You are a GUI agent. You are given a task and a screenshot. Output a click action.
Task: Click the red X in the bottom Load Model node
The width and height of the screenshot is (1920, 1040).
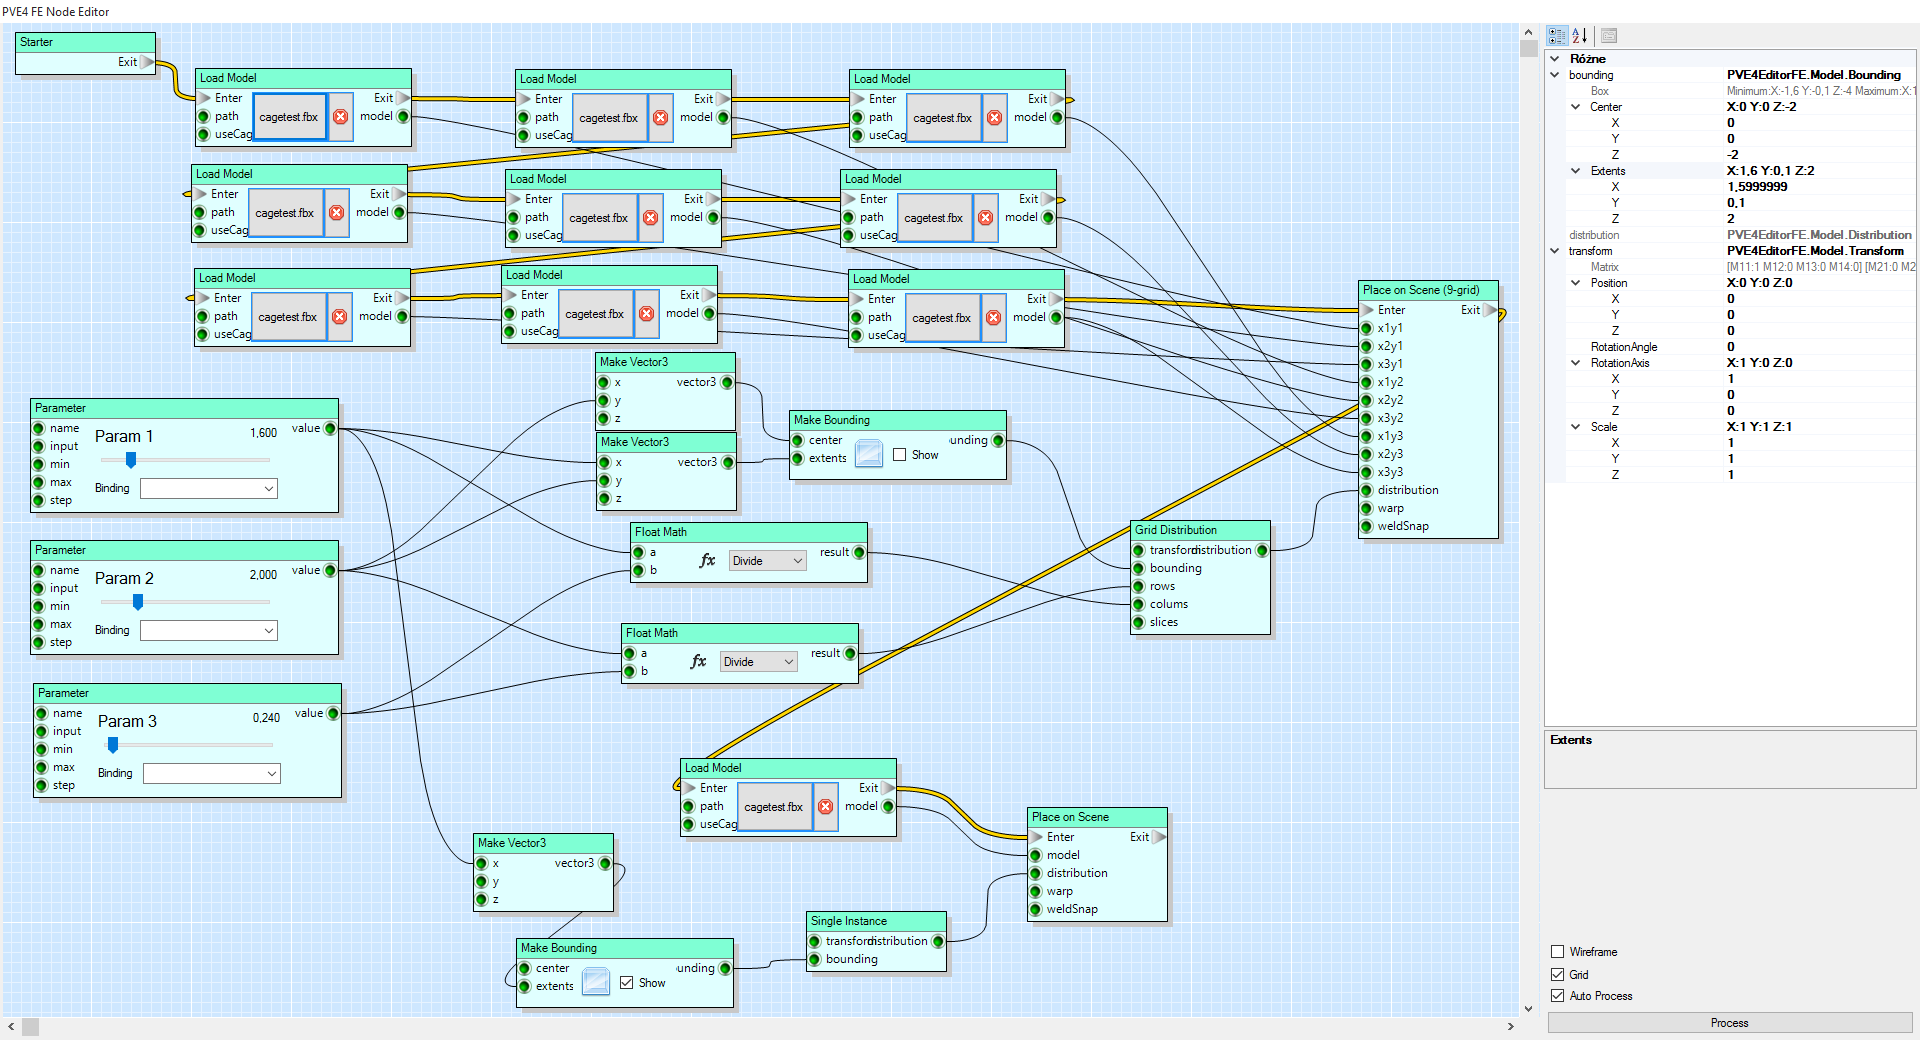826,807
